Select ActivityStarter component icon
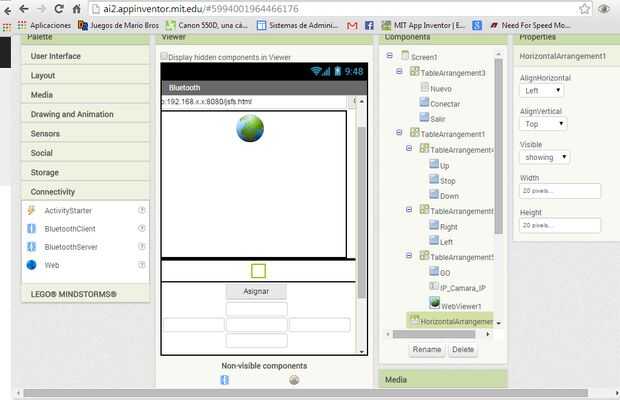 pos(31,211)
